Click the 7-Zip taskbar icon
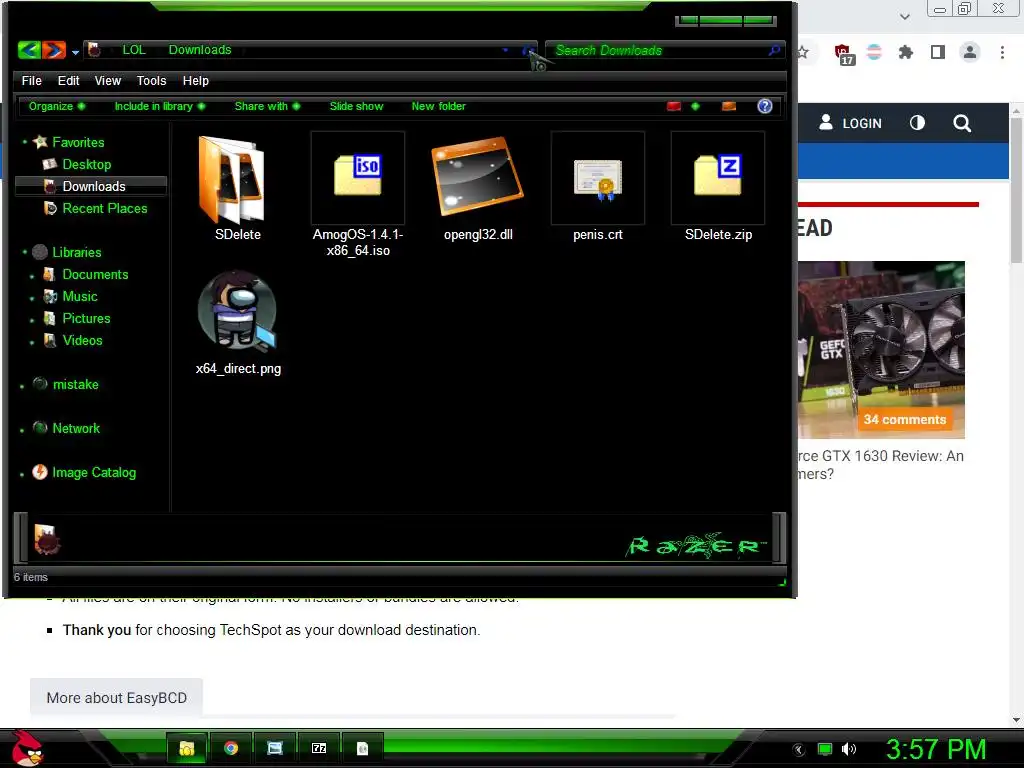The image size is (1024, 768). (319, 748)
